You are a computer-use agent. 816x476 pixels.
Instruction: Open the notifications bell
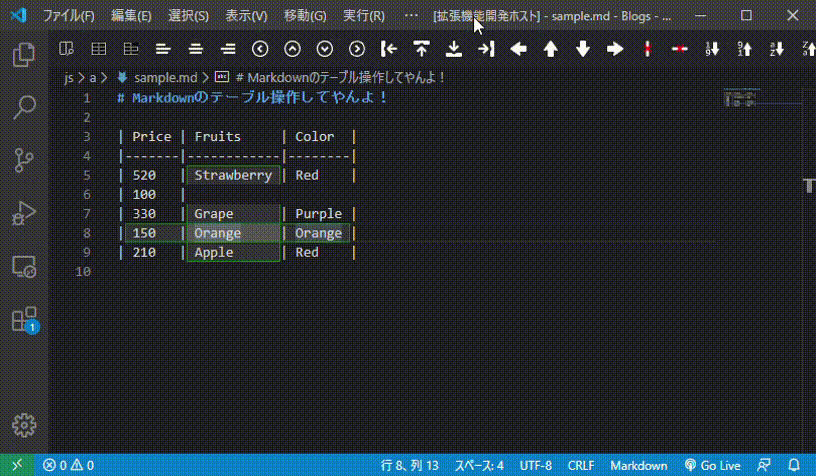(794, 465)
